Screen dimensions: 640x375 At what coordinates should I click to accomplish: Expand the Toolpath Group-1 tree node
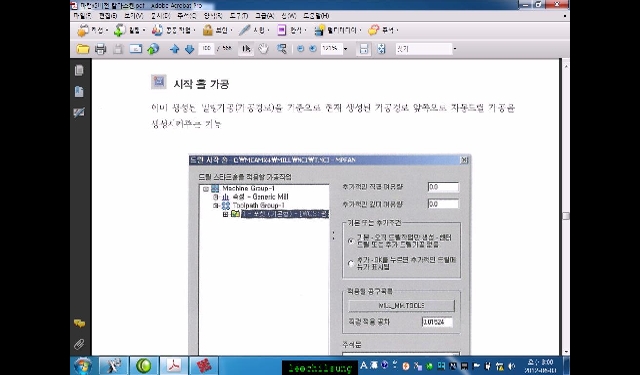216,205
